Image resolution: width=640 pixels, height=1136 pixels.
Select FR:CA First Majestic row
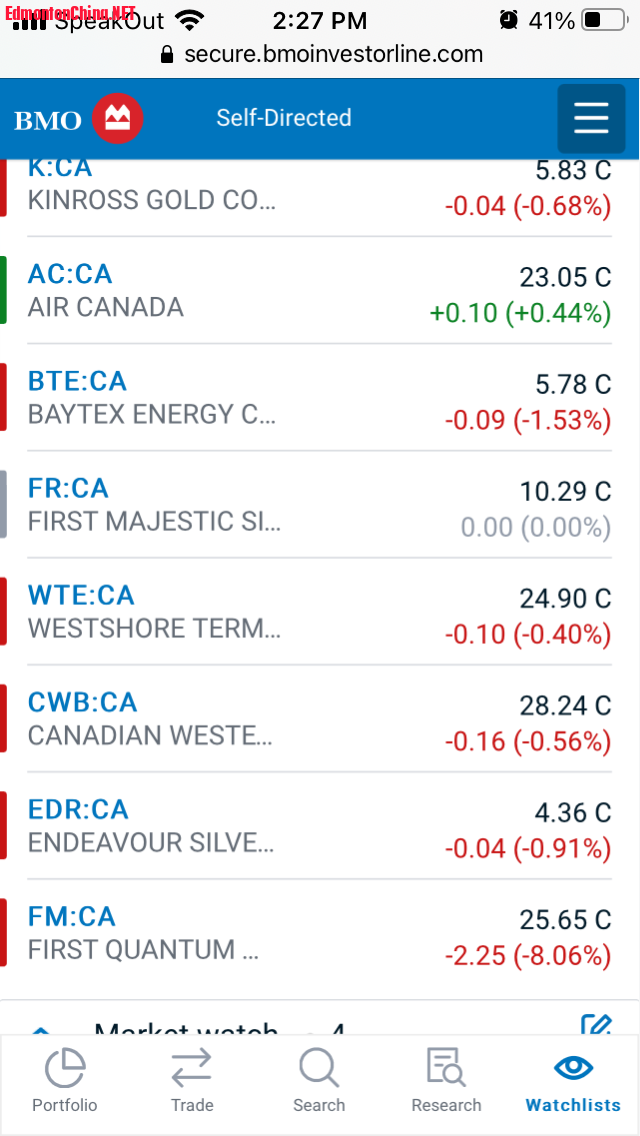[320, 505]
